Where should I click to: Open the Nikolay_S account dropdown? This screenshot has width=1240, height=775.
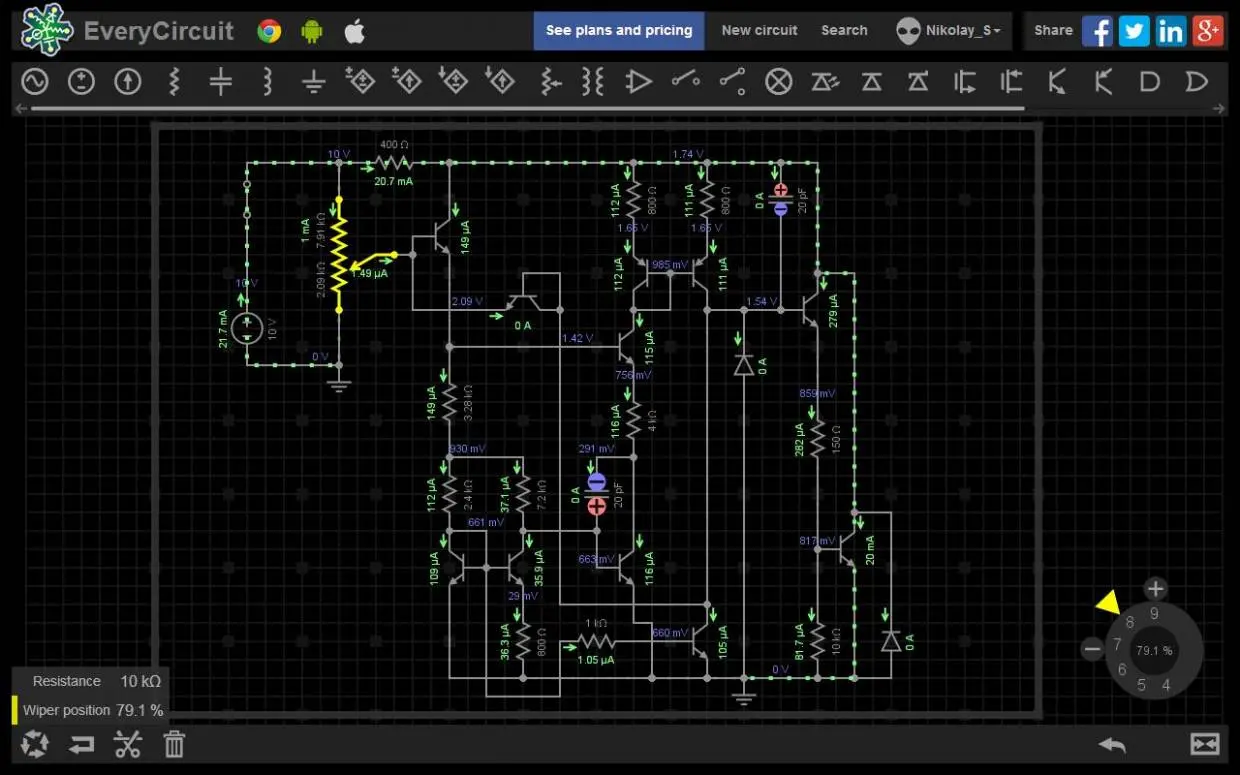[x=951, y=31]
